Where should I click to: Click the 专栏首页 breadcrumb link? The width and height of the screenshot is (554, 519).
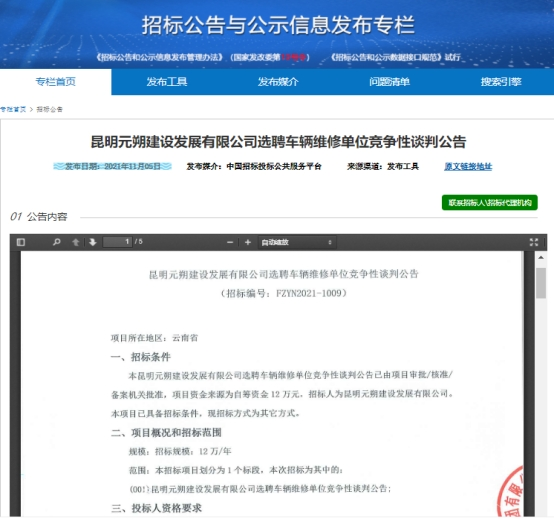pyautogui.click(x=13, y=109)
